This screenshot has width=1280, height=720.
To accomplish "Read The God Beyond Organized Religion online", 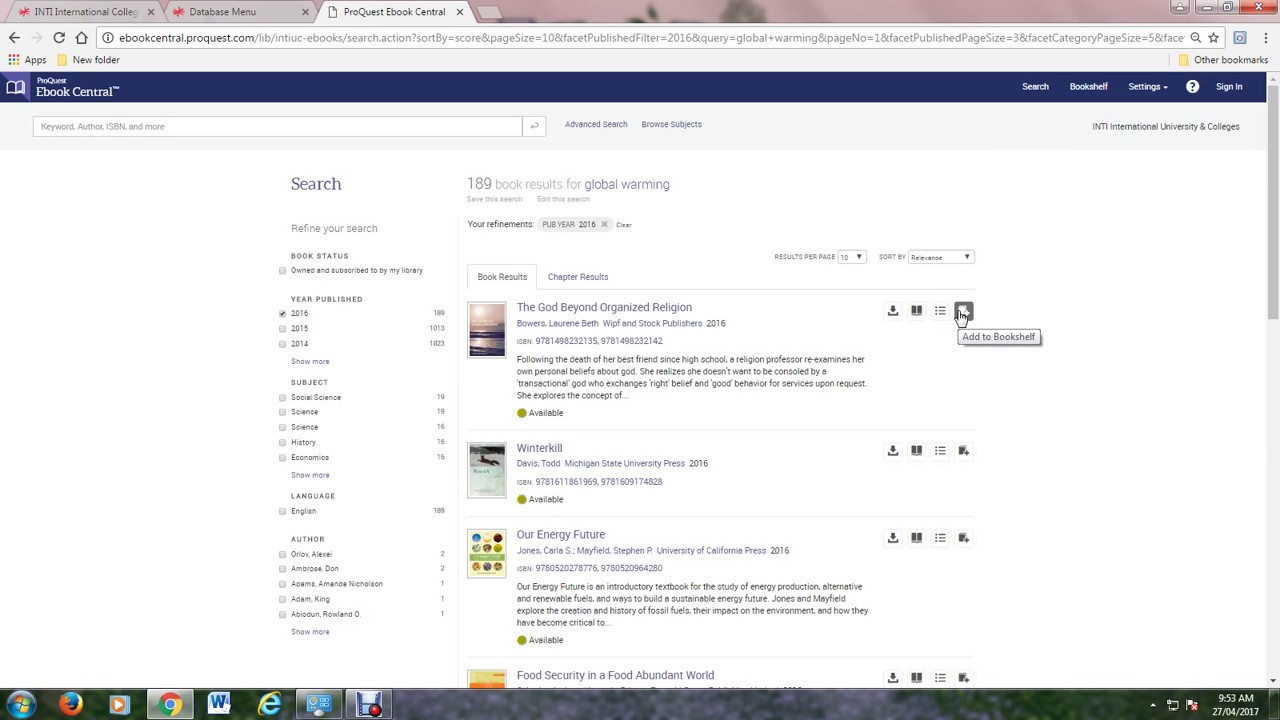I will [916, 311].
